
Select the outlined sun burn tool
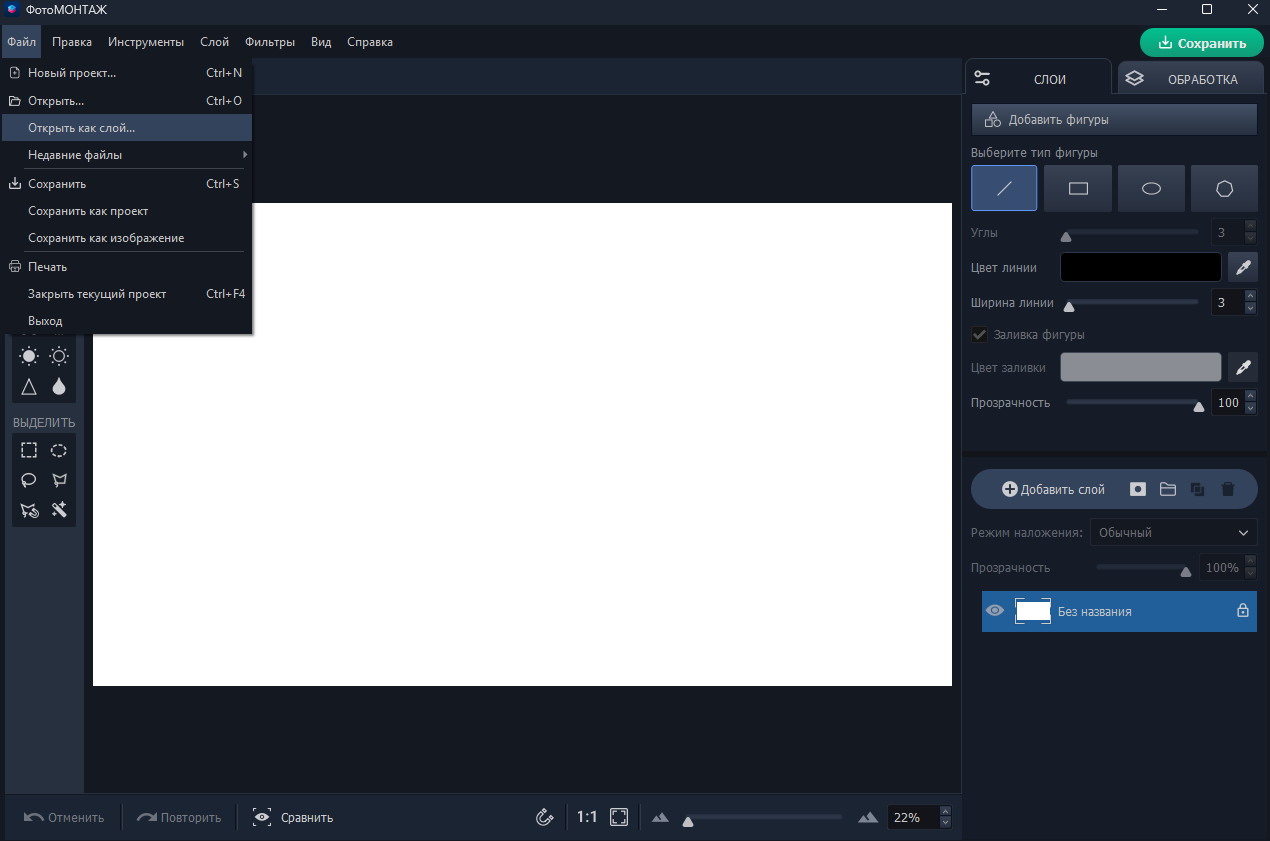tap(59, 356)
